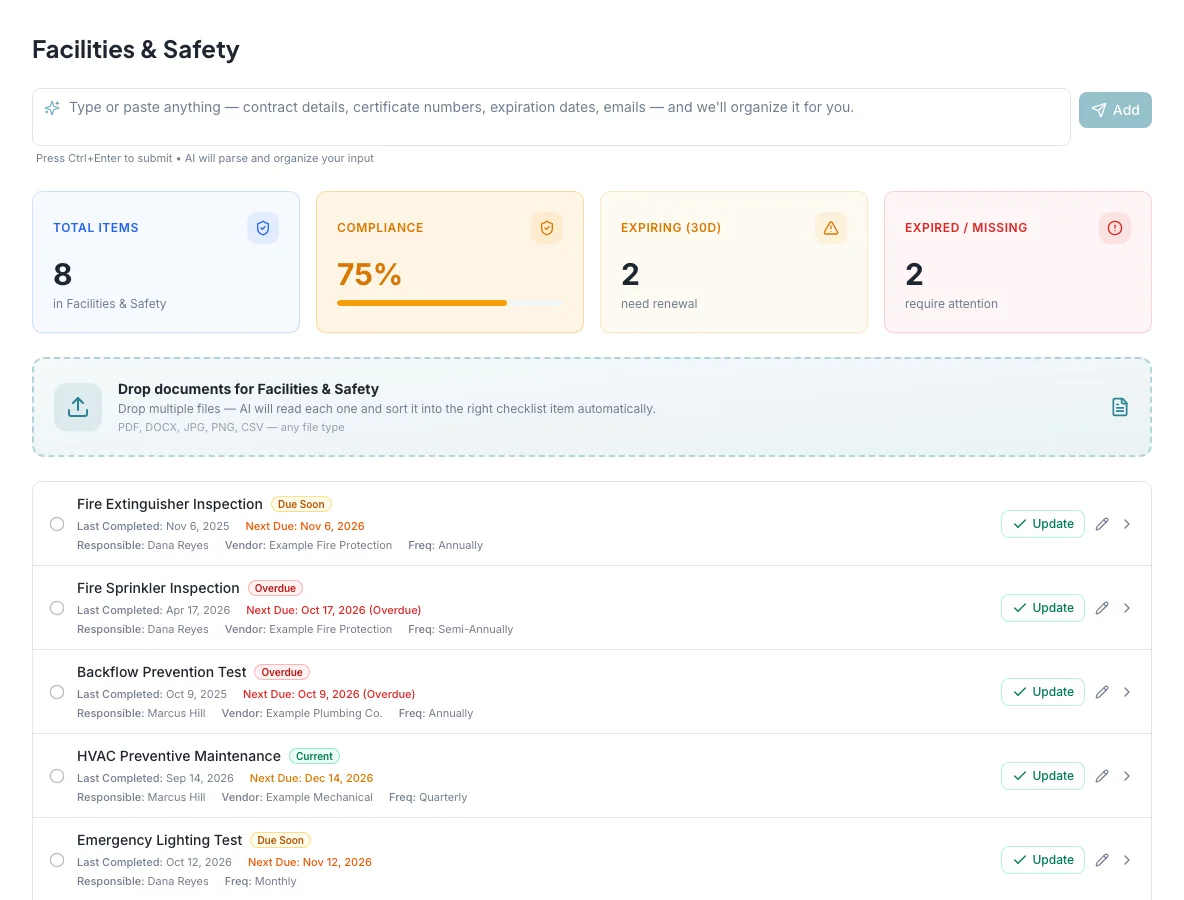This screenshot has height=900, width=1184.
Task: Open the Expiring (30D) card
Action: 734,262
